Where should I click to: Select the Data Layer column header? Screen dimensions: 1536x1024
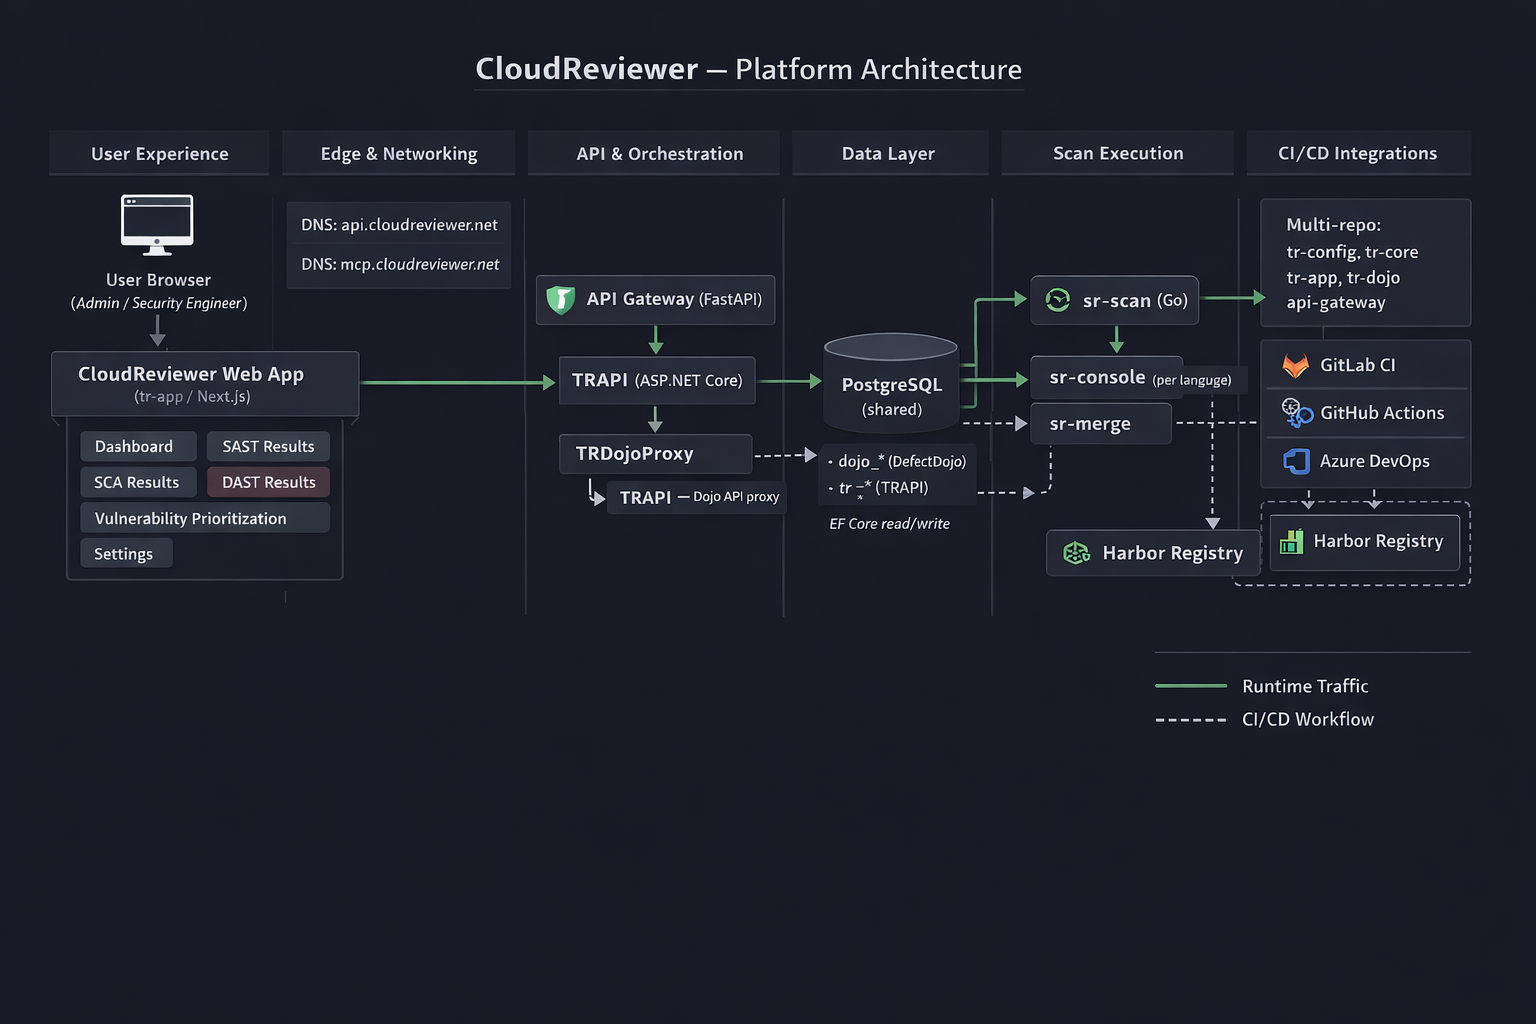pos(888,153)
